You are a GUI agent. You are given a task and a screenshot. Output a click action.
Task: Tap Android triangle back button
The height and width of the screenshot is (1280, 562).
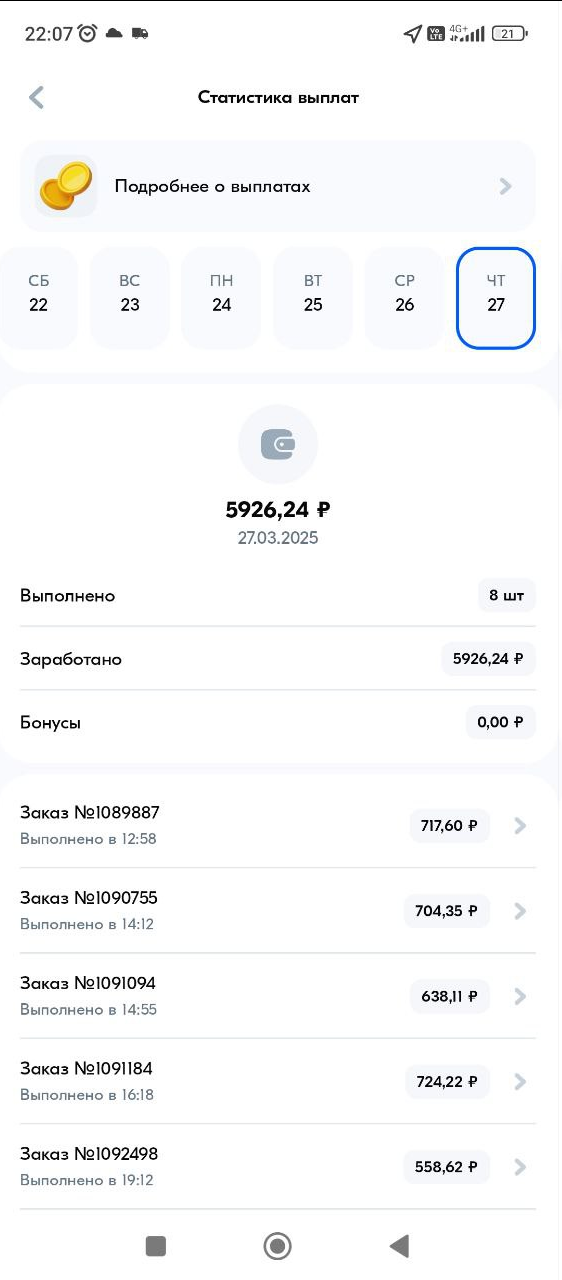[399, 1245]
